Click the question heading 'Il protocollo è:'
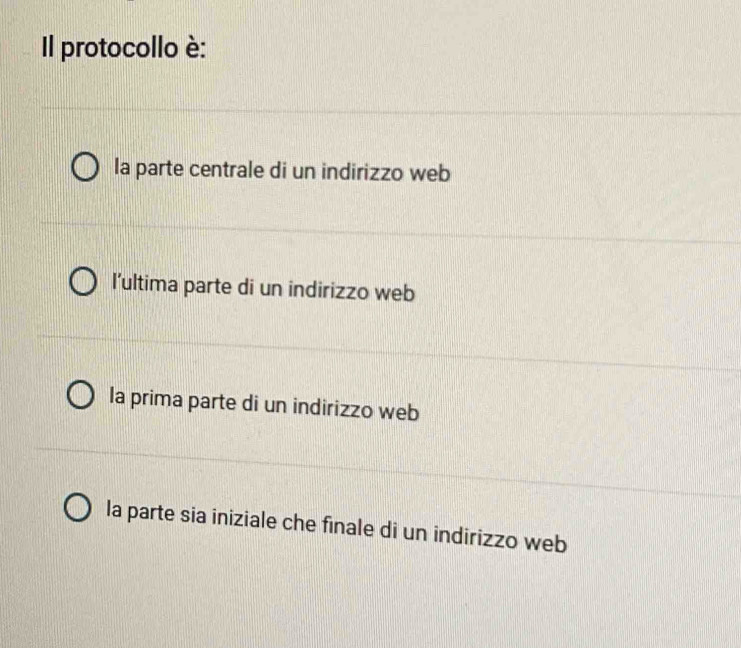 (125, 47)
